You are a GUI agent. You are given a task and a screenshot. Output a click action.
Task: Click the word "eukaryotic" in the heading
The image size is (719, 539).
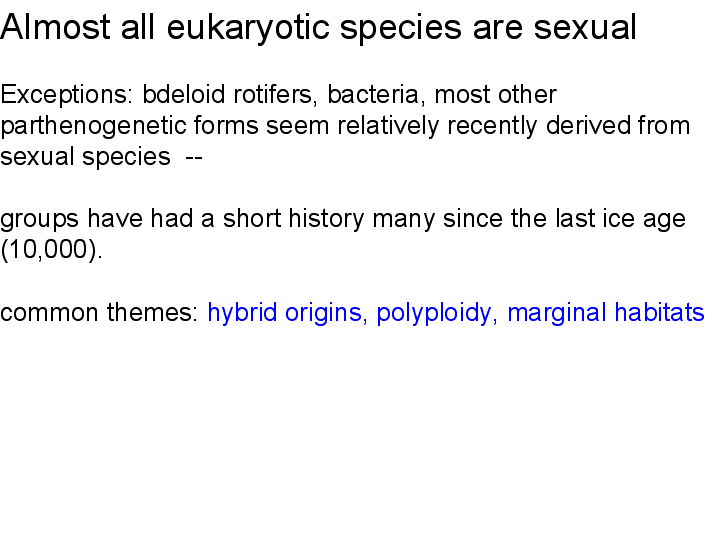click(x=248, y=28)
